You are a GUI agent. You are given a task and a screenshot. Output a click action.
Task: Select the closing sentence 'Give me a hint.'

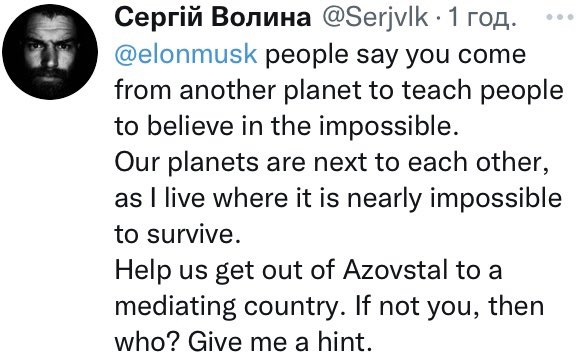click(279, 342)
